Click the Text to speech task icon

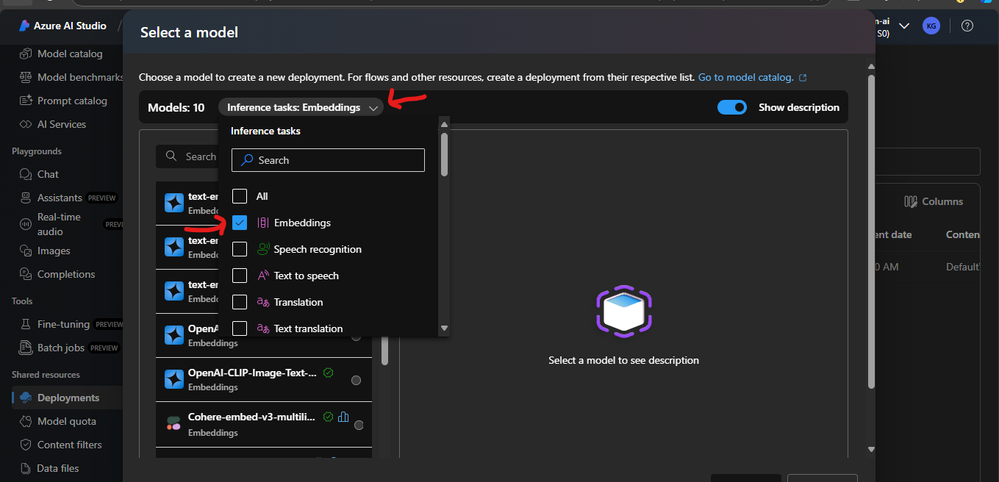(262, 276)
